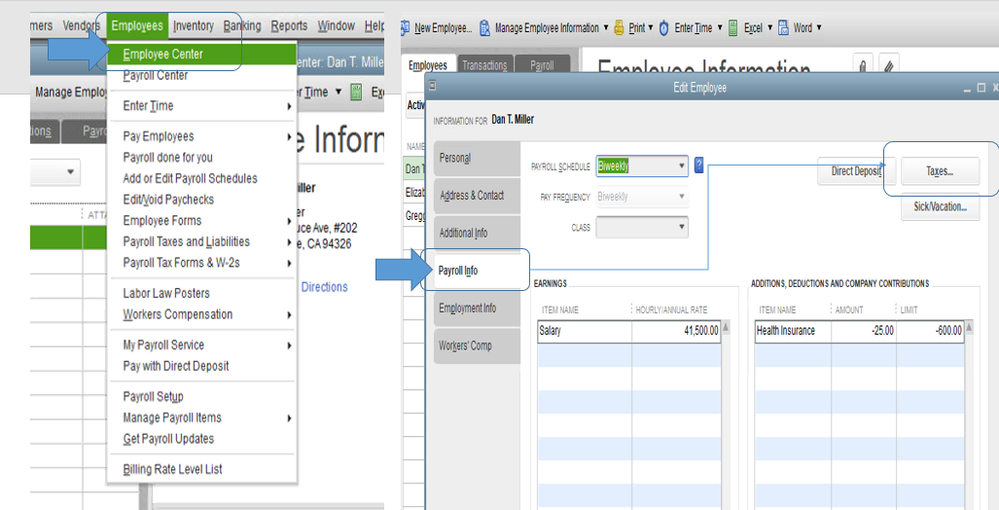Click the -600.00 limit cell

point(930,331)
